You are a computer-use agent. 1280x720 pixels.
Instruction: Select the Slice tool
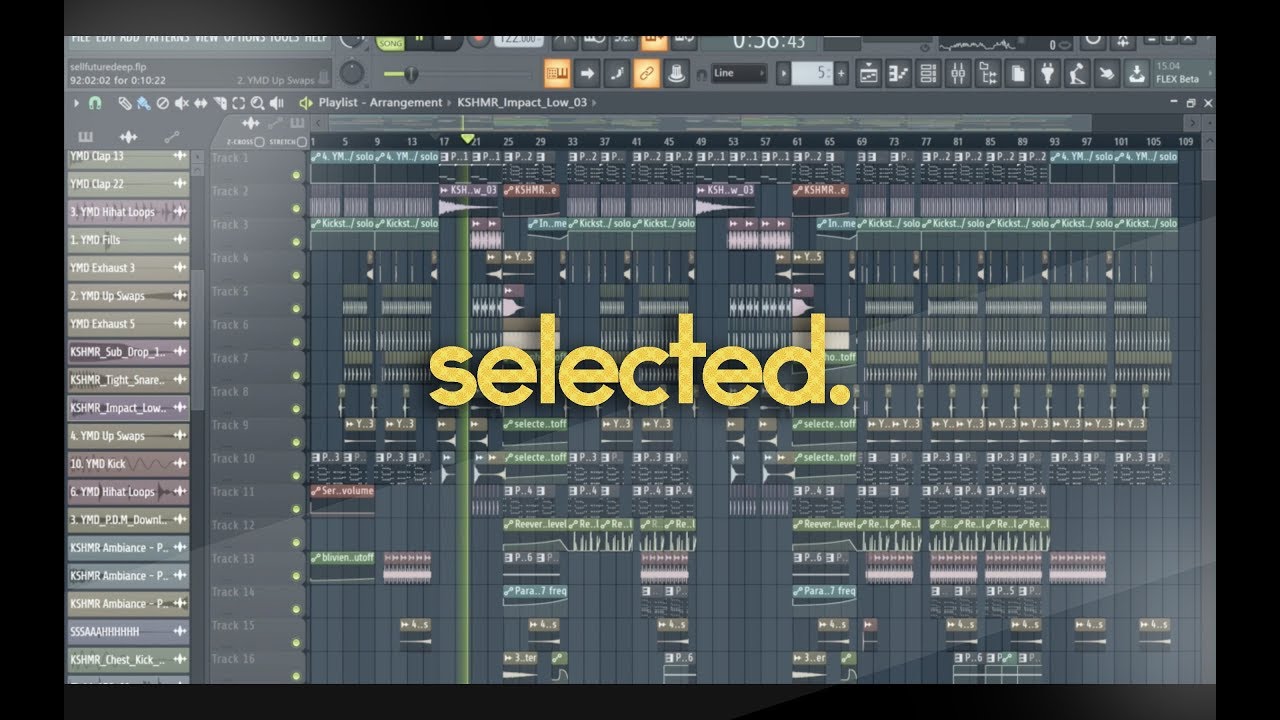click(219, 102)
